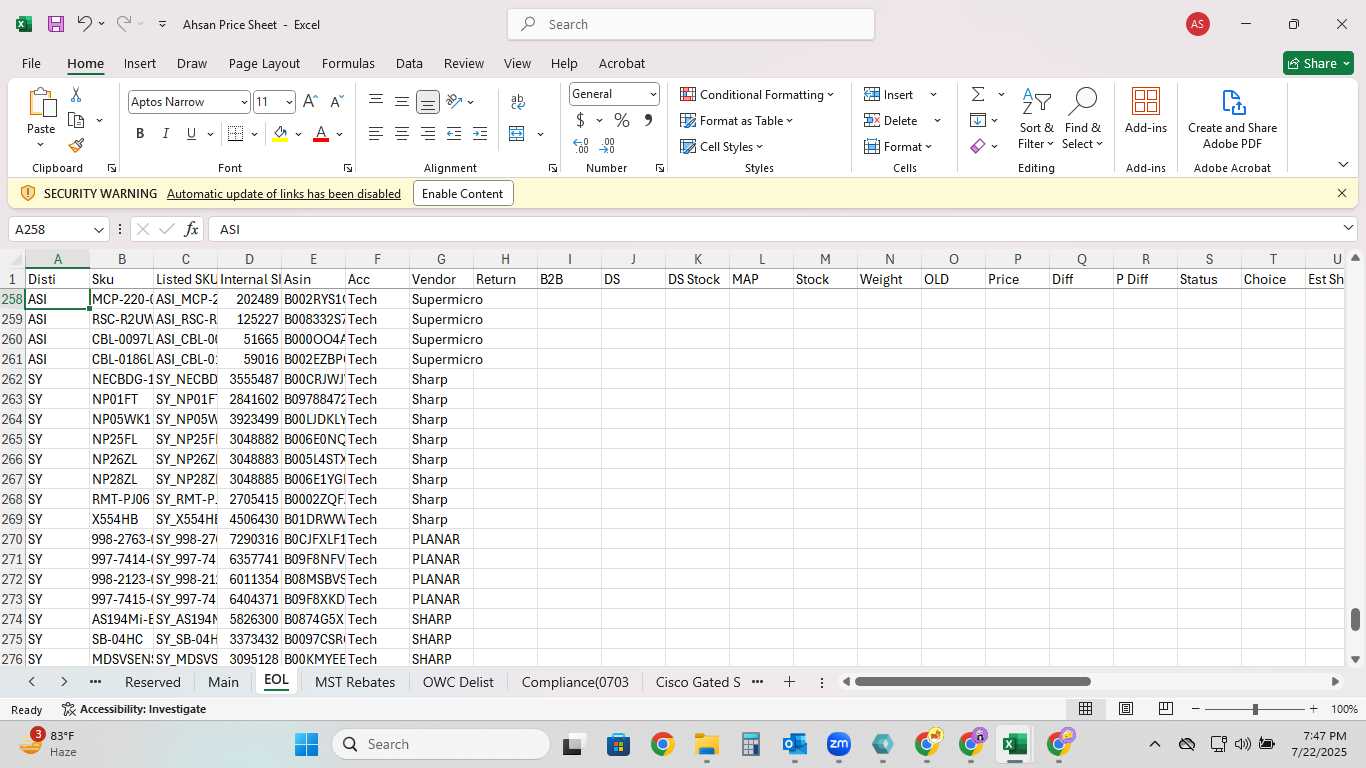Image resolution: width=1366 pixels, height=768 pixels.
Task: Create and Share Adobe PDF
Action: (1232, 119)
